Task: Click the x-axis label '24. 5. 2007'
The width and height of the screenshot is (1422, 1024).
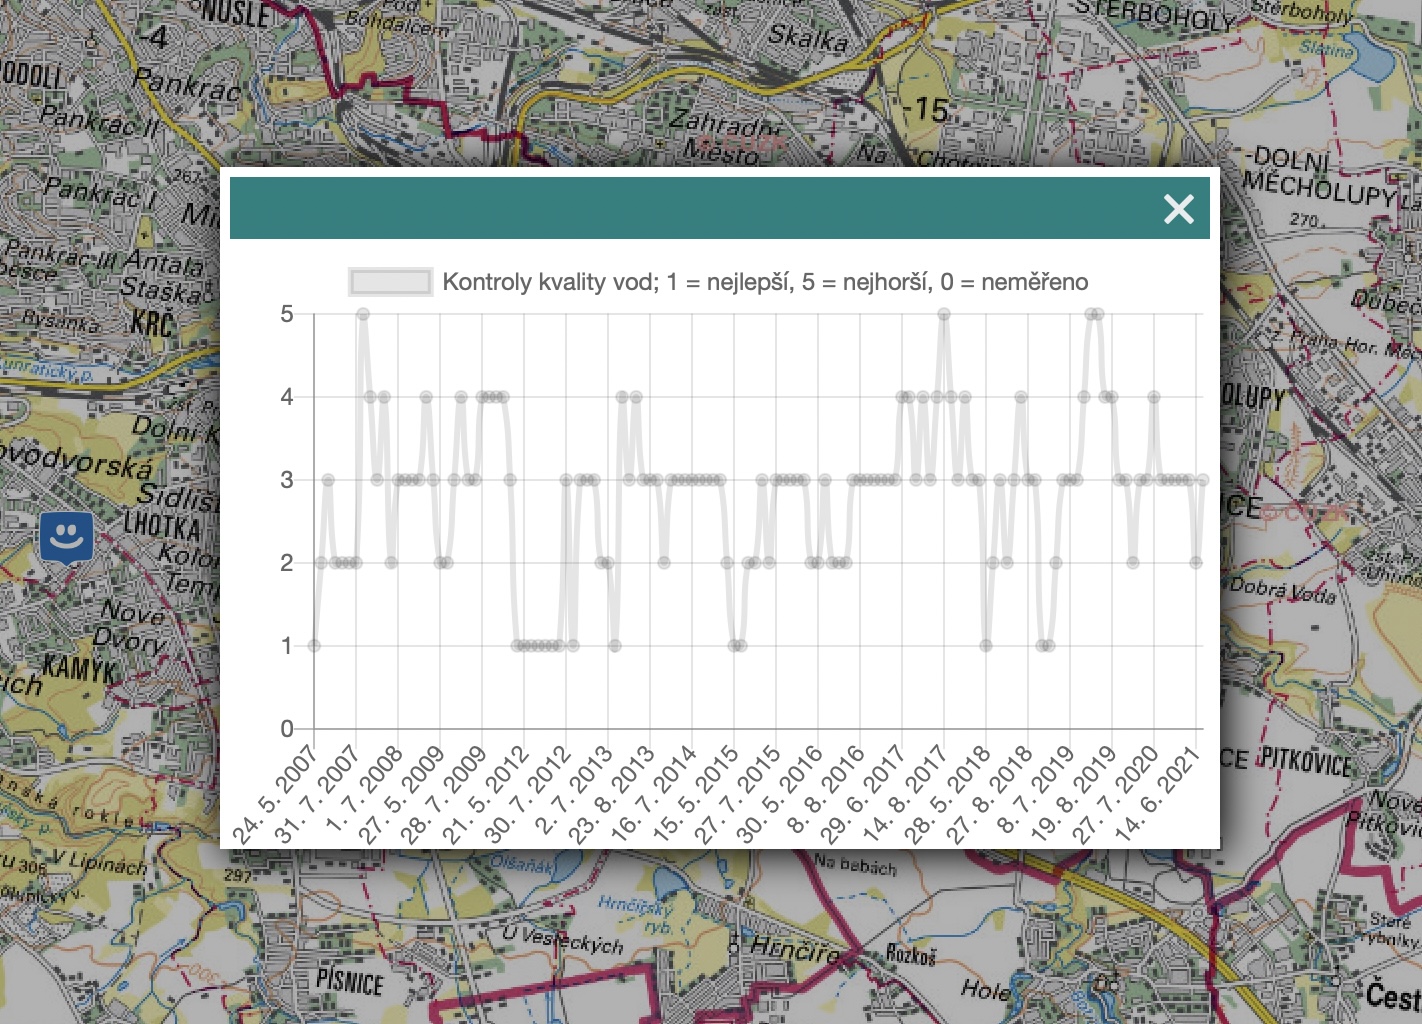Action: pyautogui.click(x=274, y=794)
